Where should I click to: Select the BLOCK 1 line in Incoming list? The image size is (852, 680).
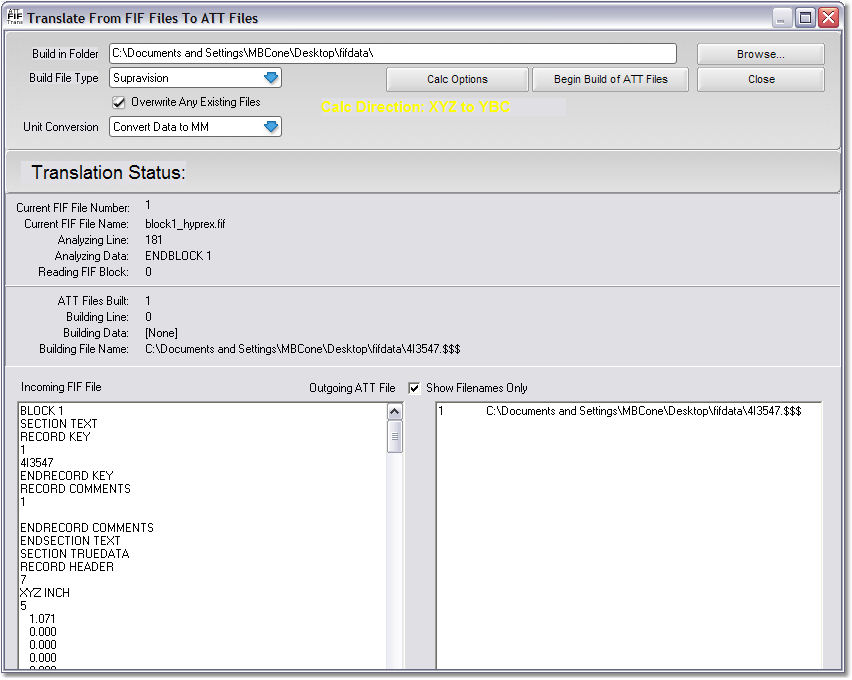tap(42, 411)
